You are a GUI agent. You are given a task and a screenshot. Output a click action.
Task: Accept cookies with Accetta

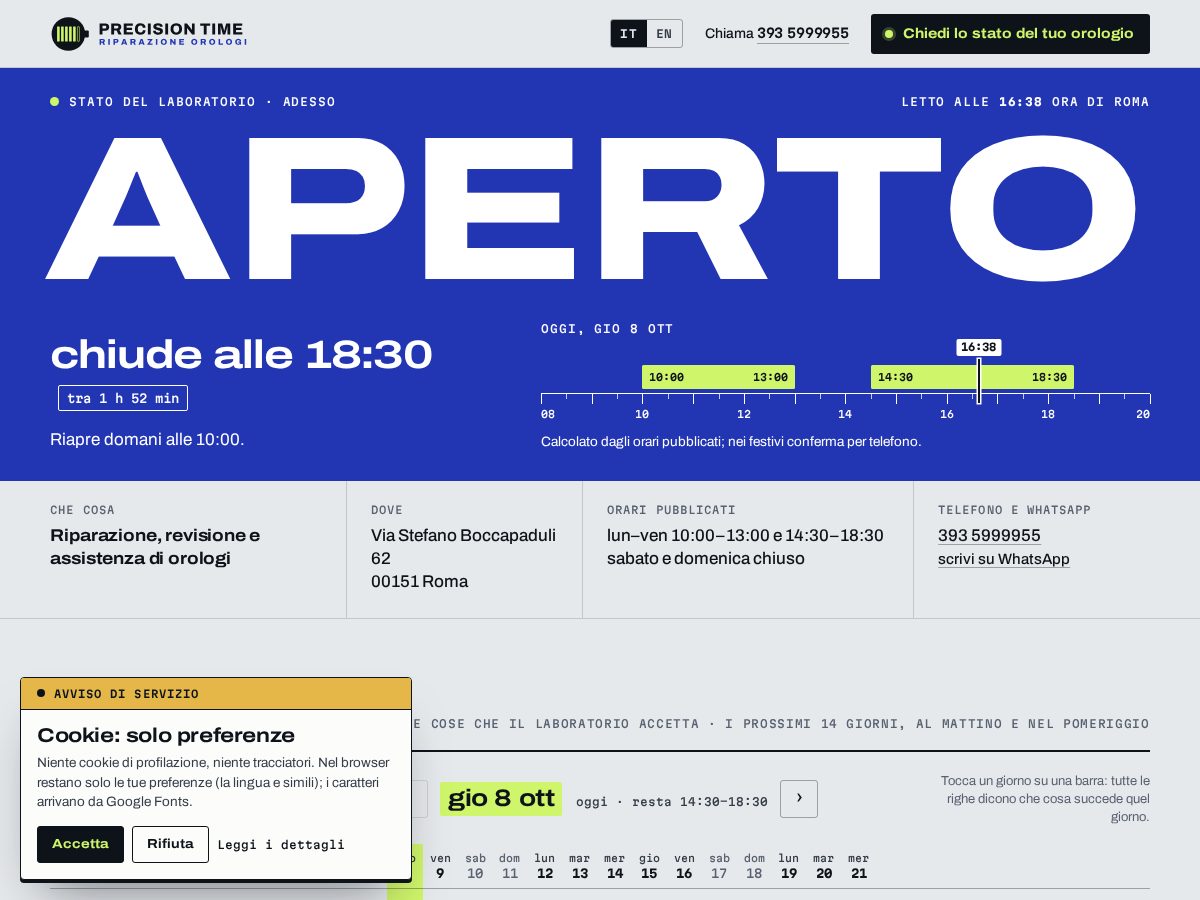pos(80,844)
